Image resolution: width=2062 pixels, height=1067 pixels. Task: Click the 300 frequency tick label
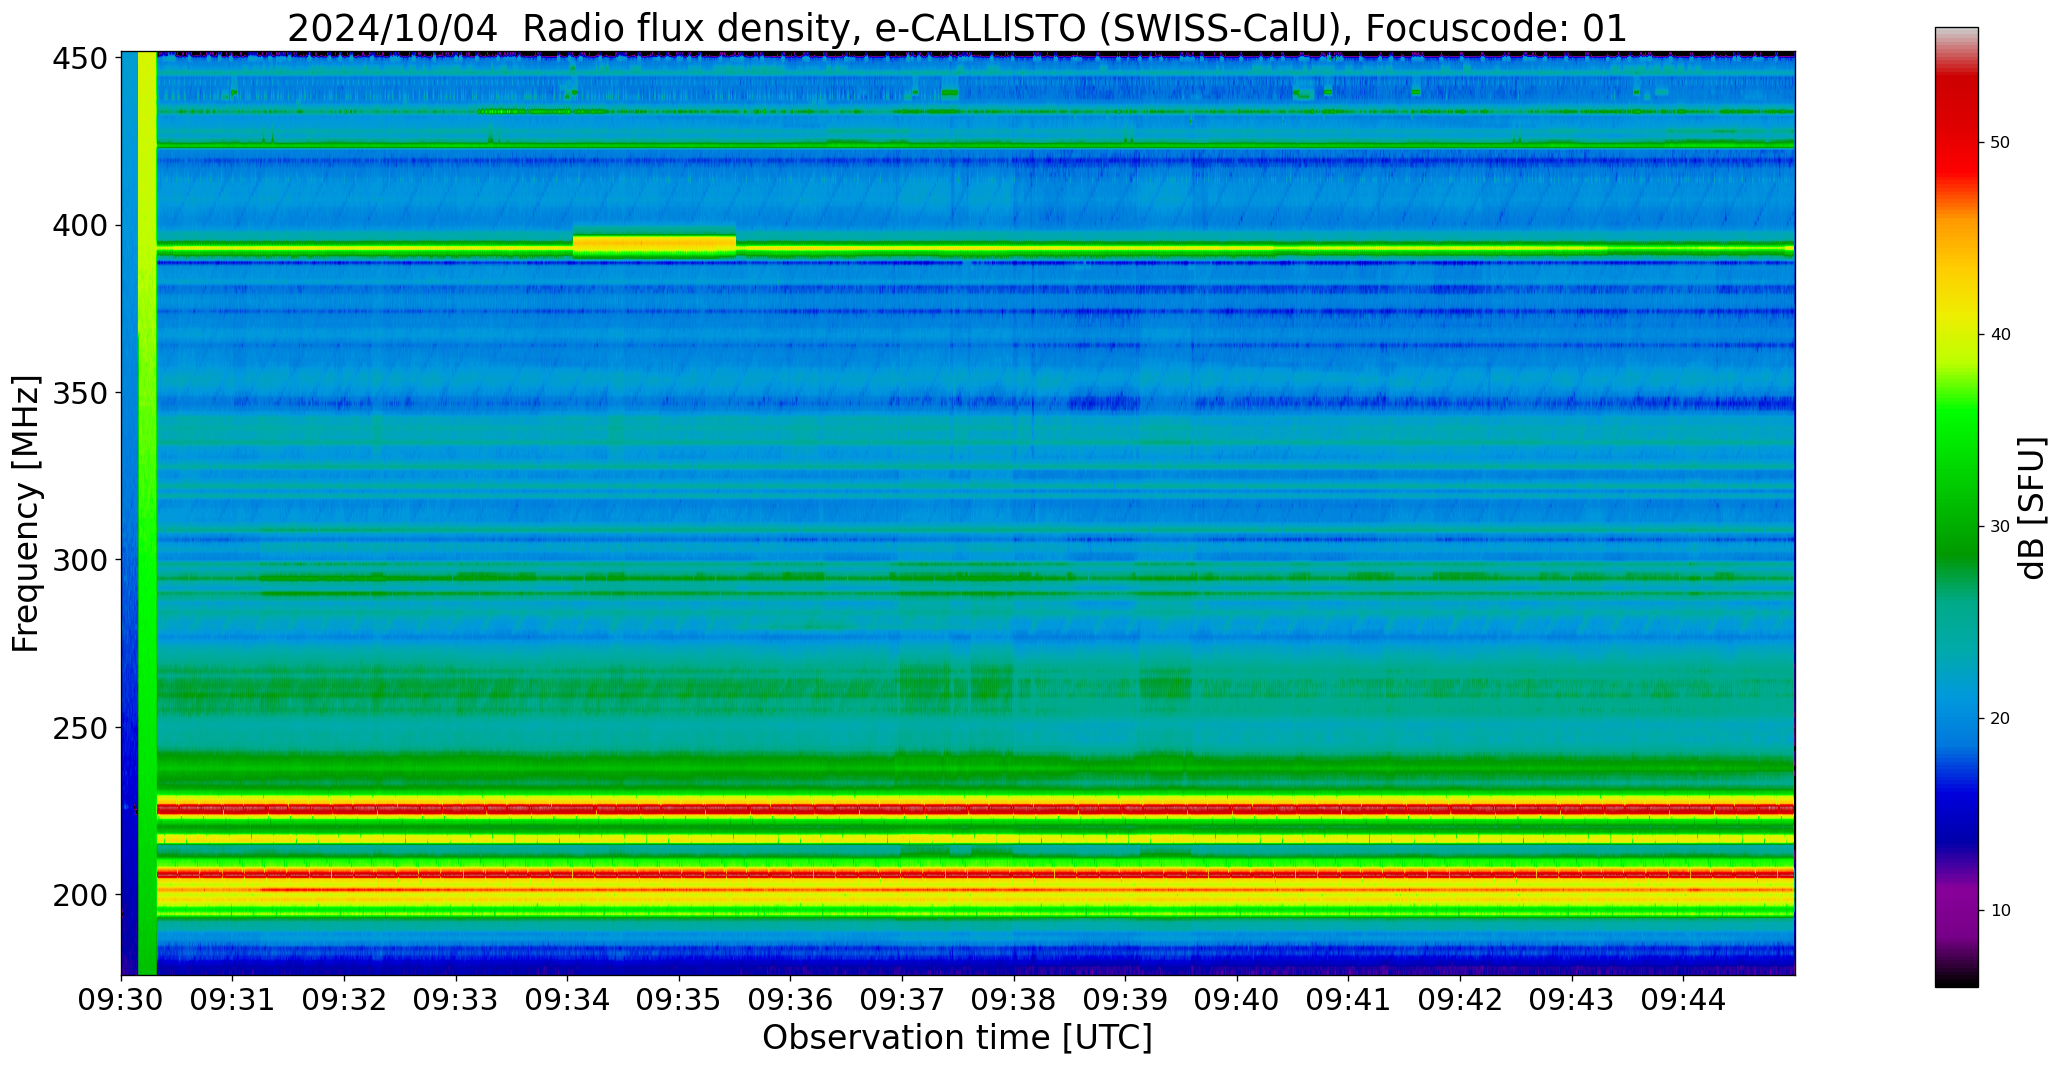coord(80,560)
